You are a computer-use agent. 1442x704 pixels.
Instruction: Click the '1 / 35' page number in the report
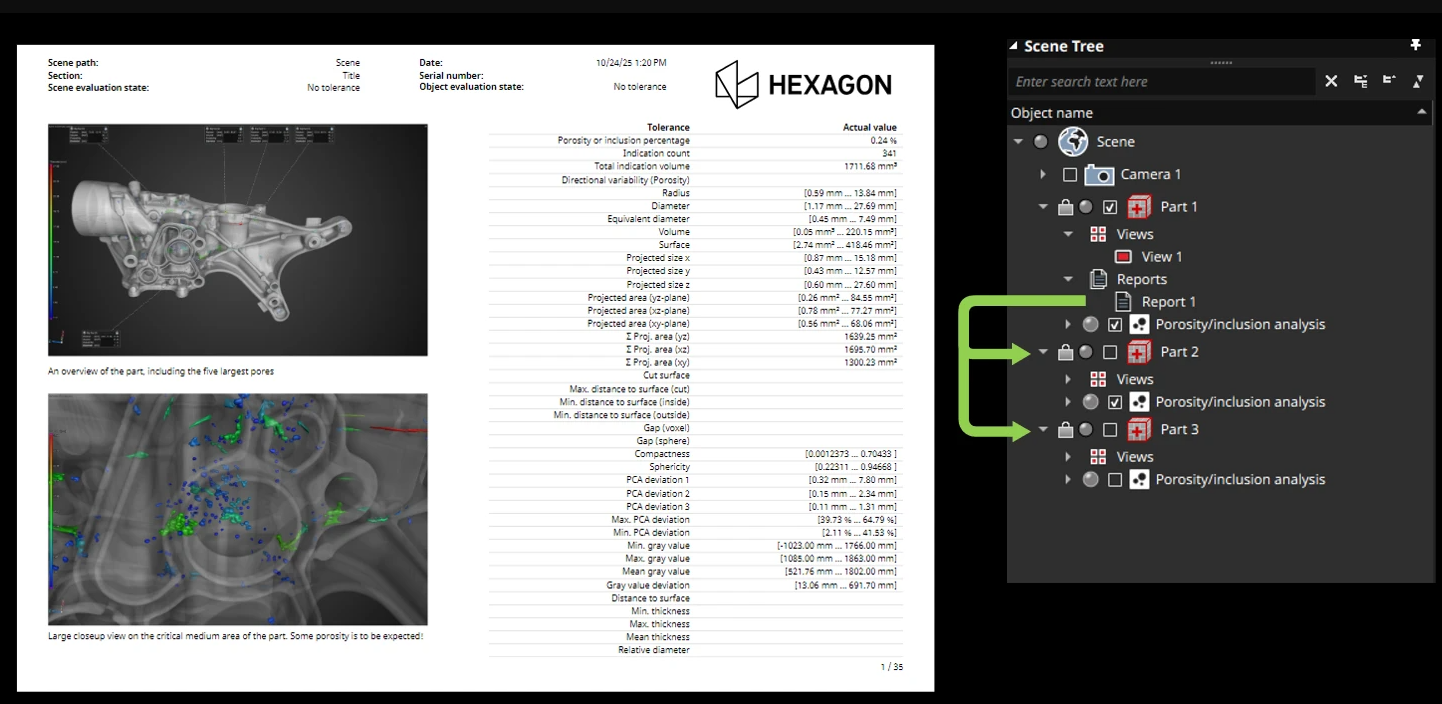point(891,667)
